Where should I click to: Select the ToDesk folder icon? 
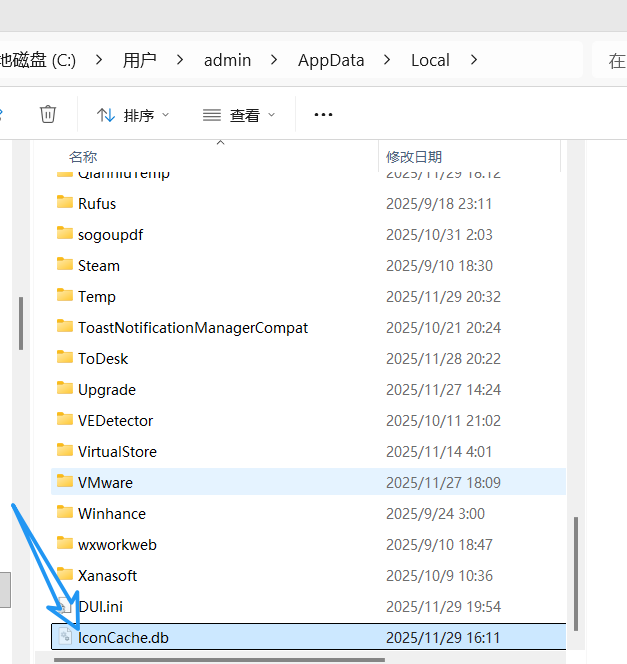pyautogui.click(x=65, y=358)
